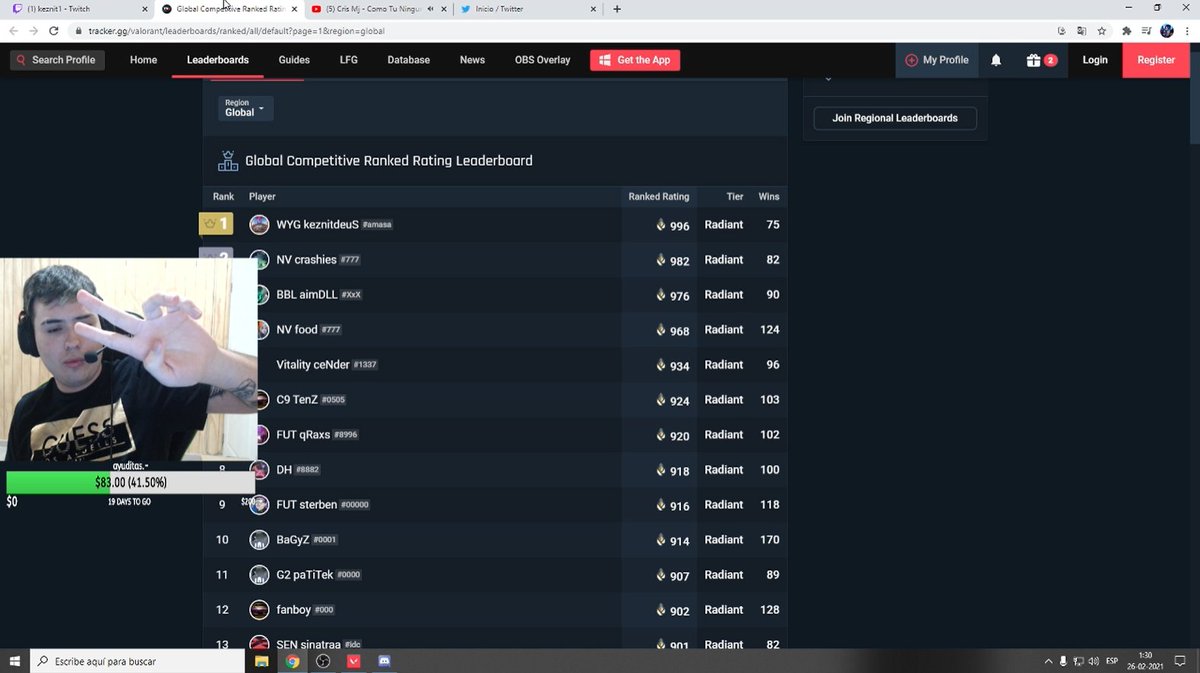
Task: Reload the page with the refresh icon
Action: (54, 31)
